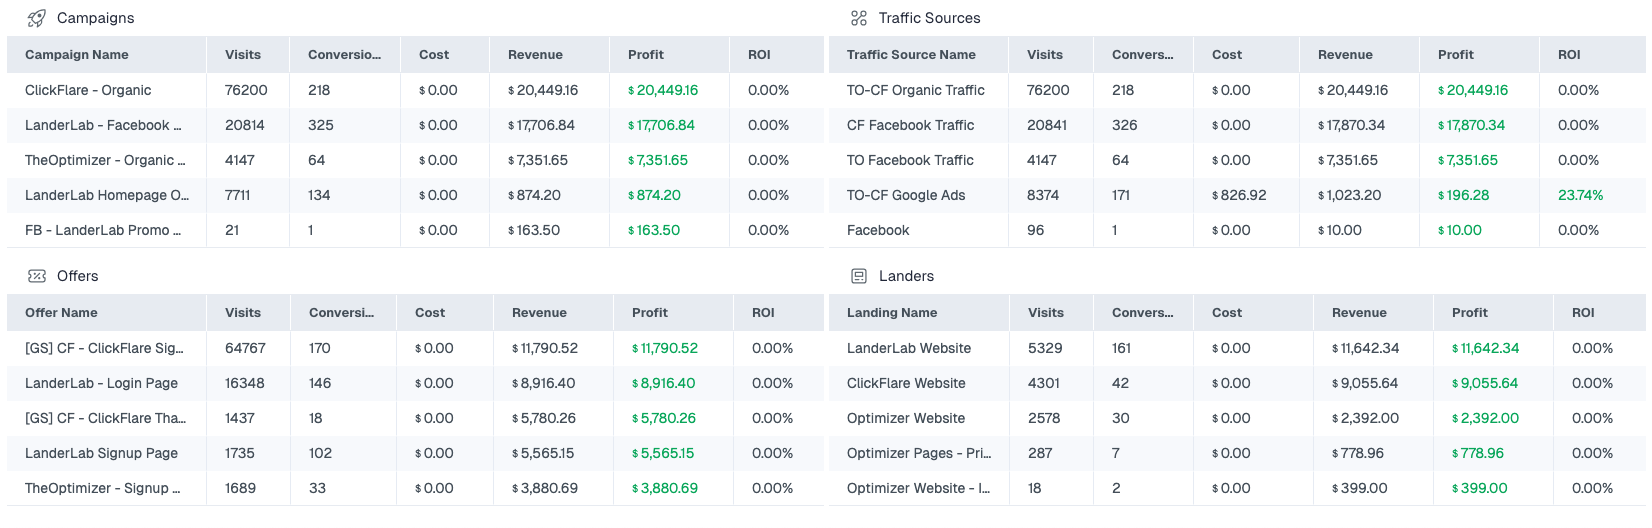Click the 23.74% ROI value
The width and height of the screenshot is (1652, 528).
1580,195
